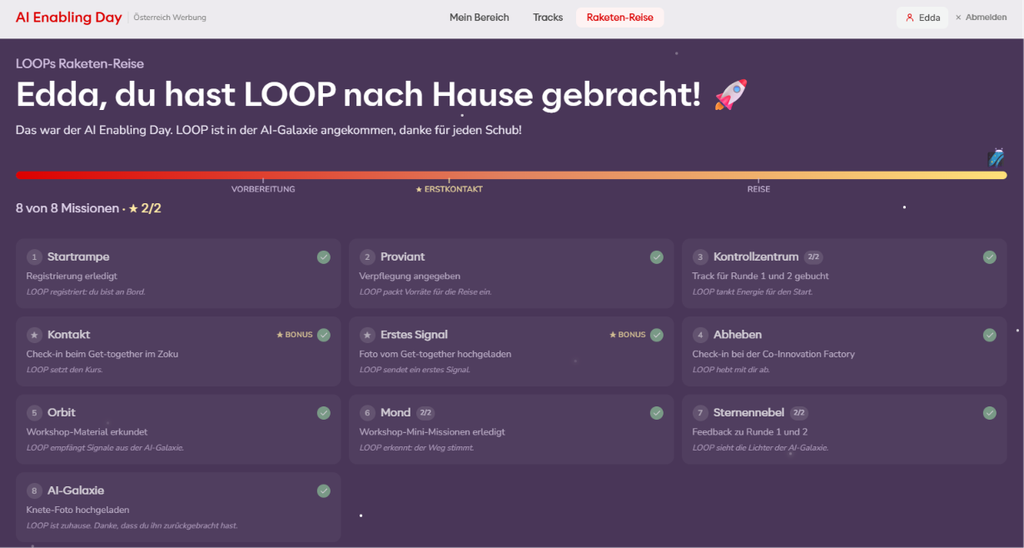Click the number 4 badge on Abheben
Viewport: 1024px width, 548px height.
point(700,335)
